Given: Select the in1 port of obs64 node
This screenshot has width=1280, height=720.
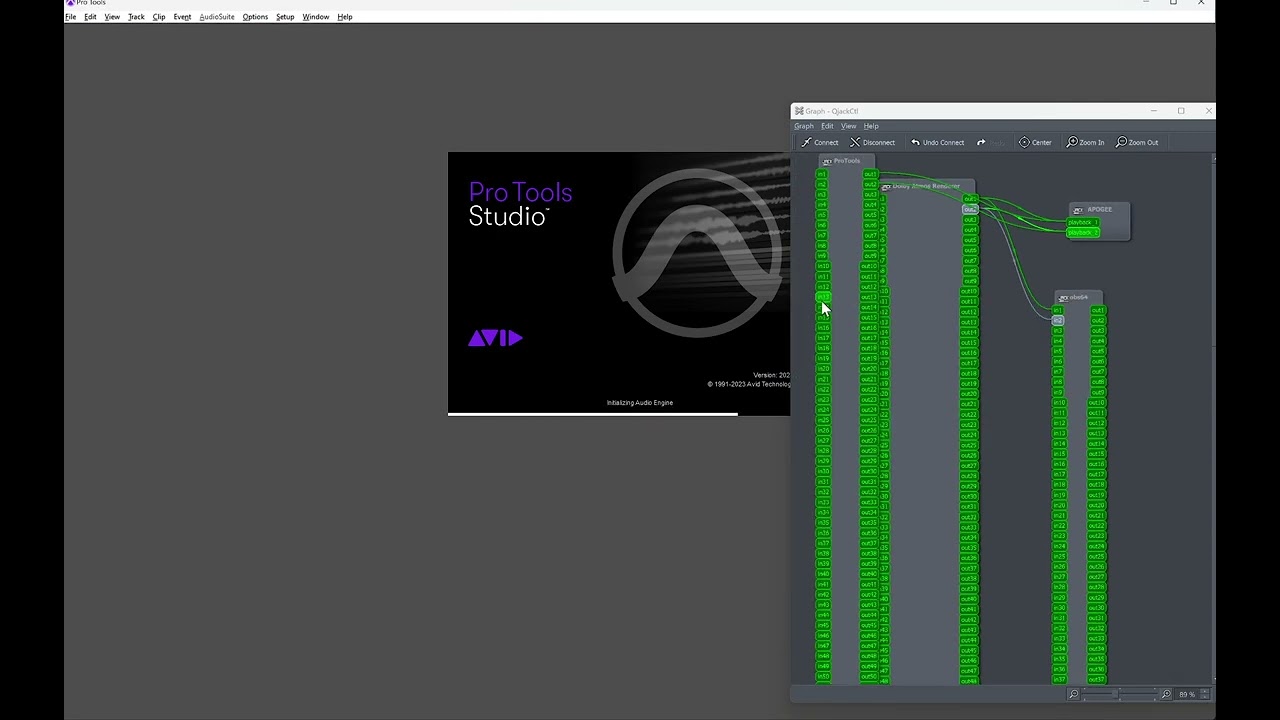Looking at the screenshot, I should (1058, 310).
